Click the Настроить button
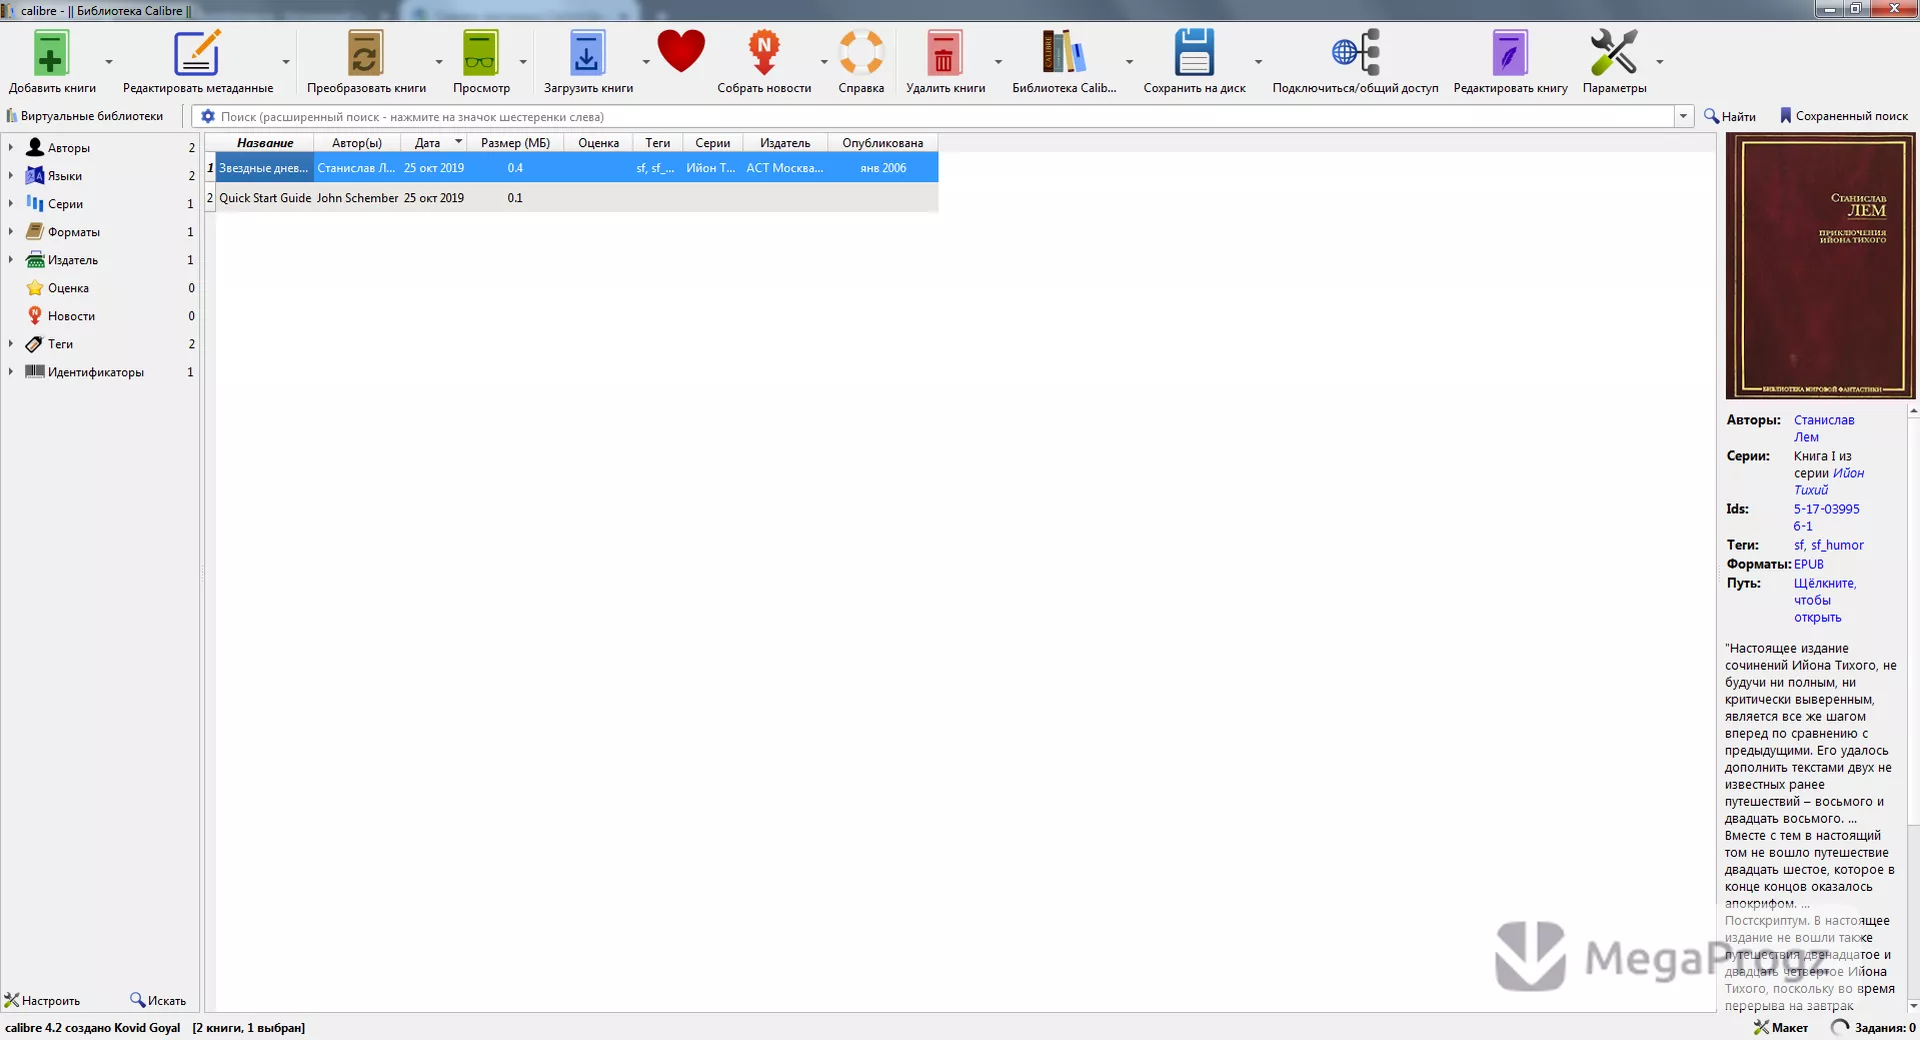This screenshot has height=1040, width=1920. [43, 1000]
